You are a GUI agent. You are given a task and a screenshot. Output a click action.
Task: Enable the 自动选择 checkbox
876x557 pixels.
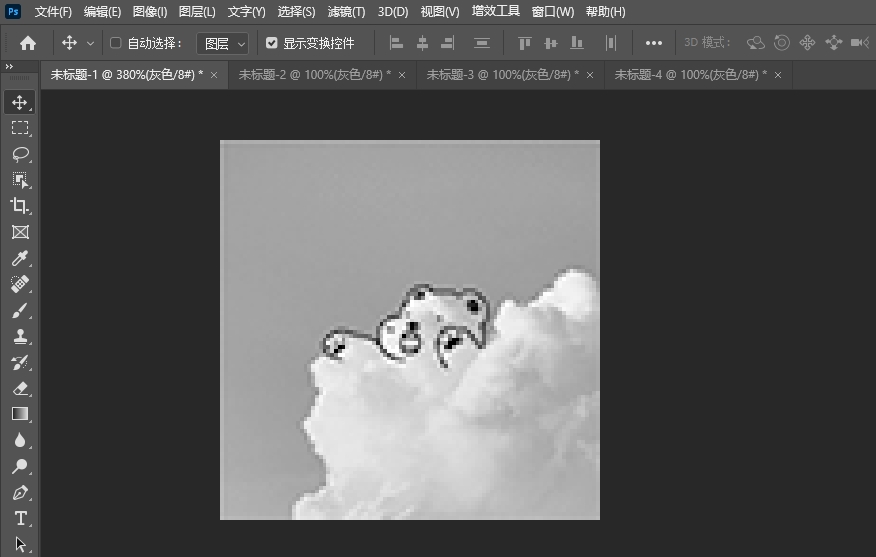(116, 43)
